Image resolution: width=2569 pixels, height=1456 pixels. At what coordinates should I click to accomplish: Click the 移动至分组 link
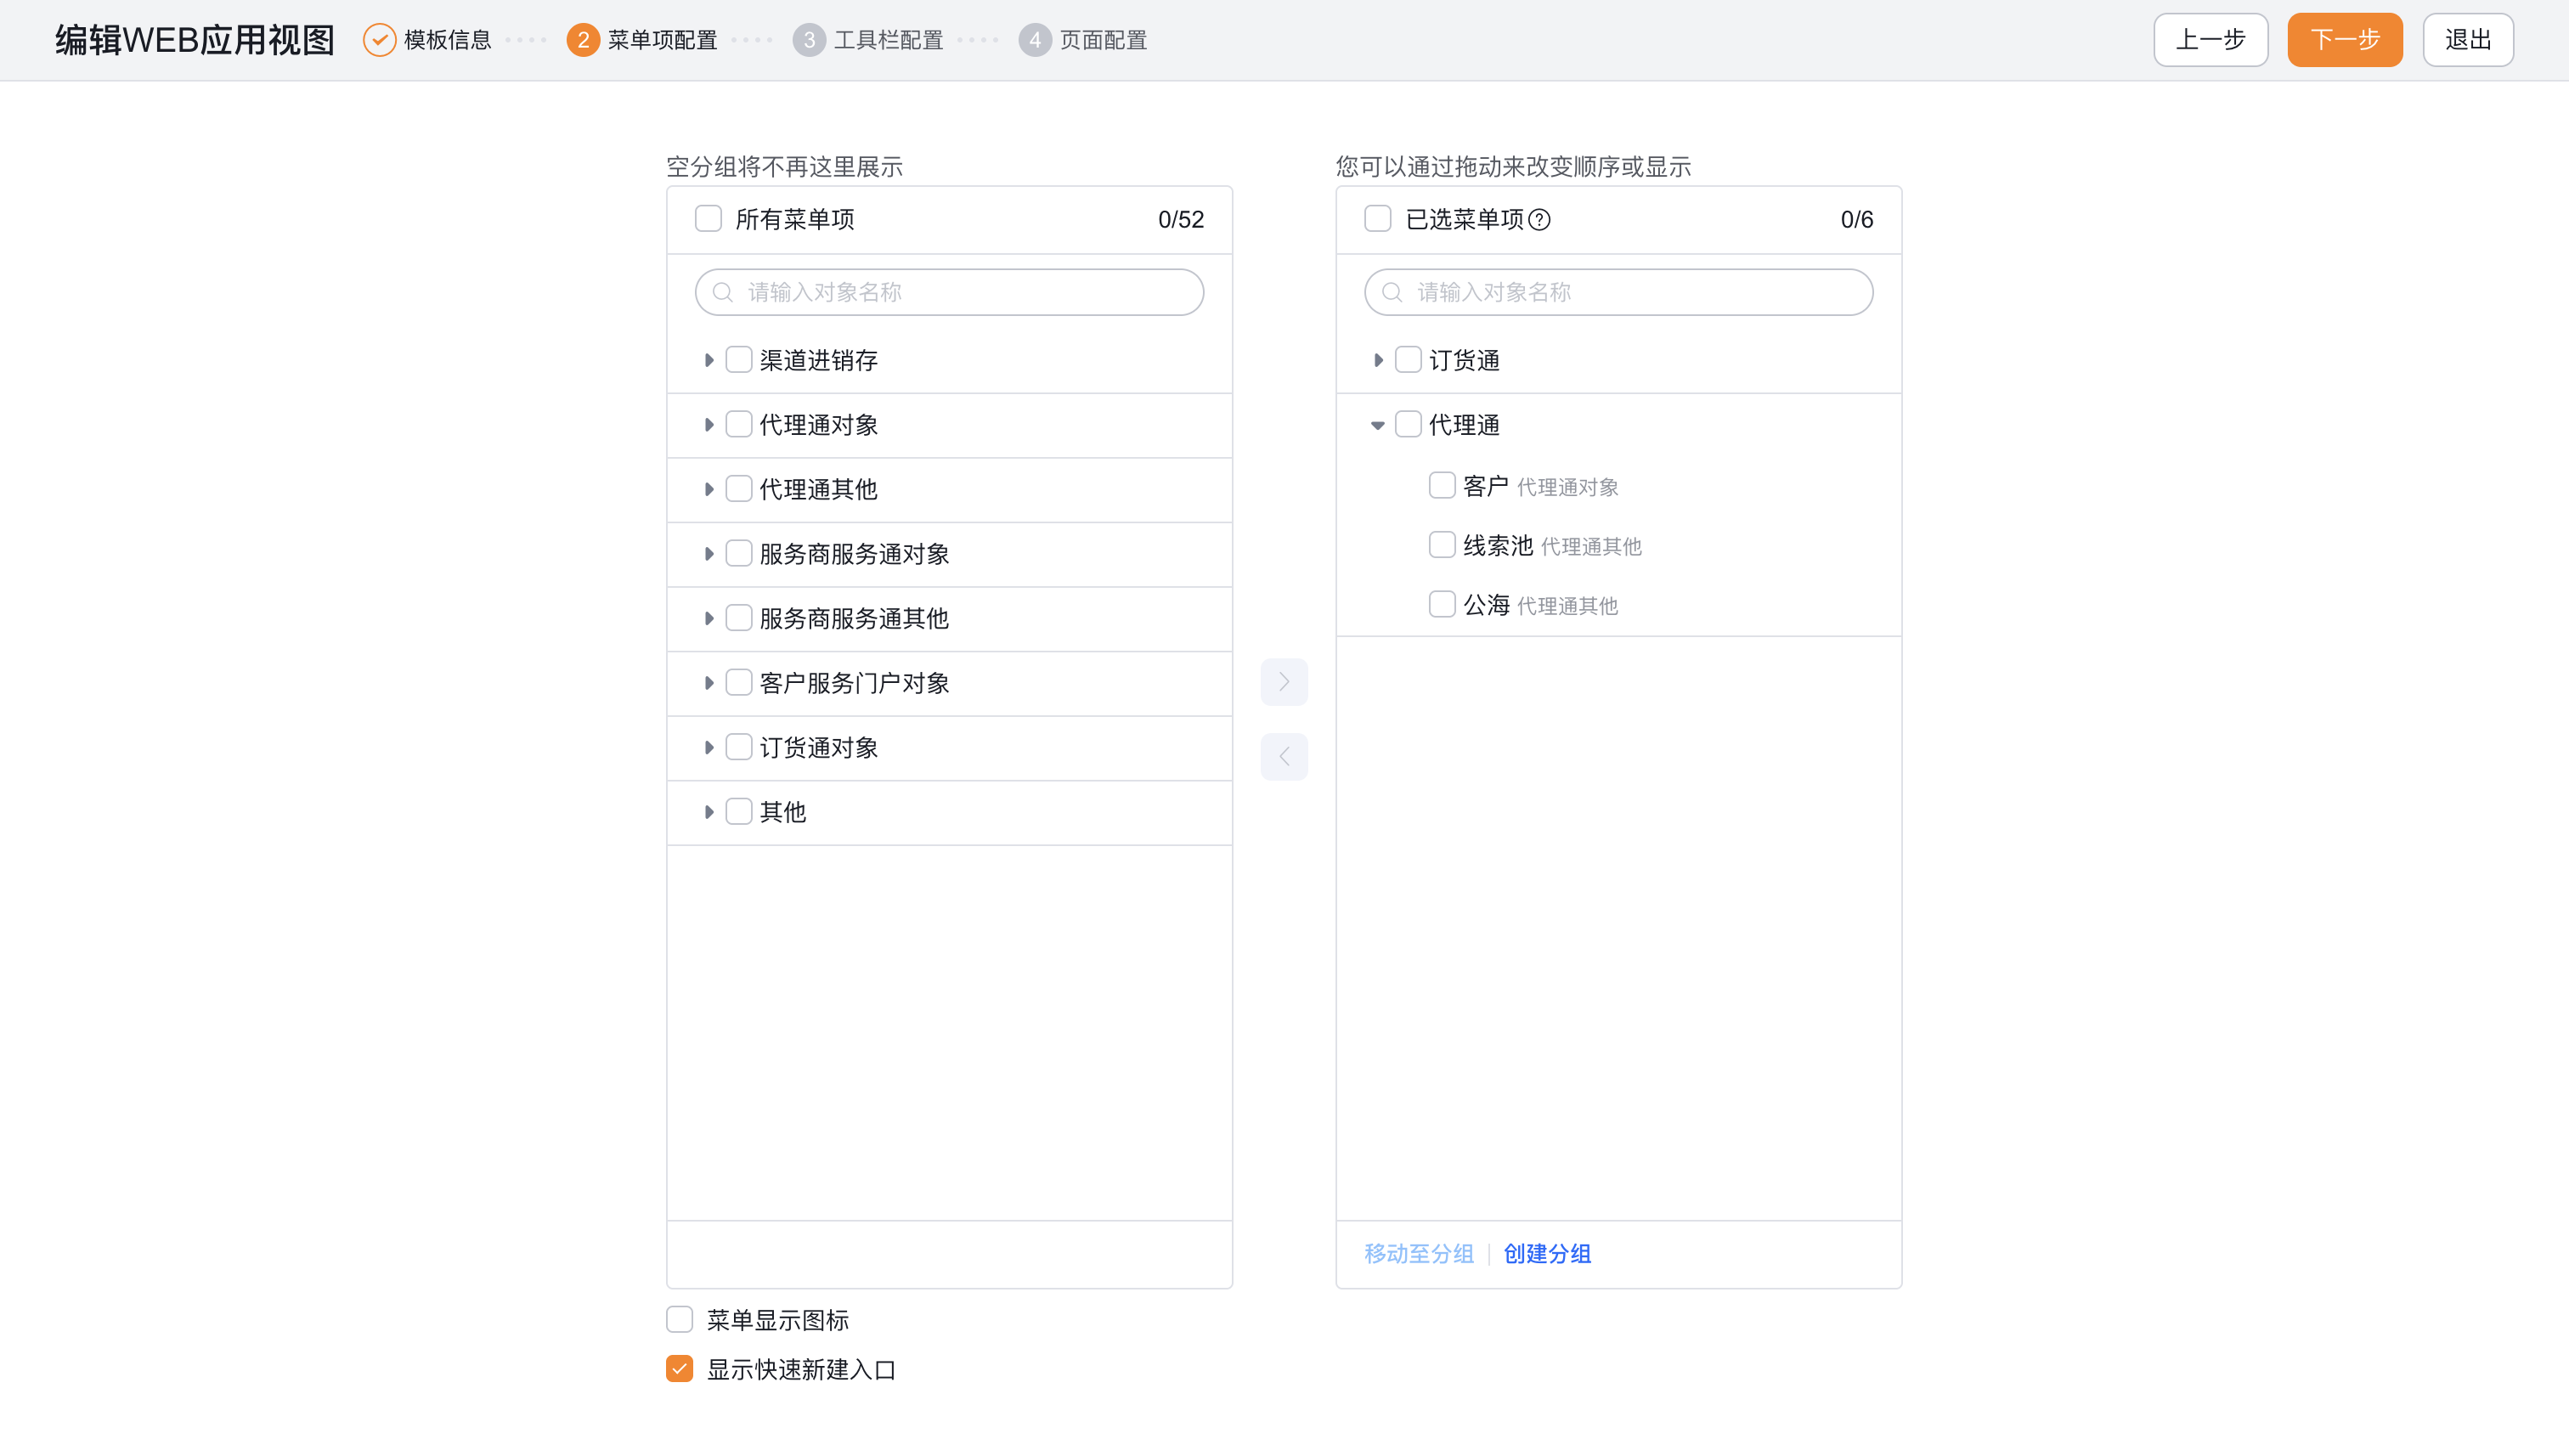1419,1254
